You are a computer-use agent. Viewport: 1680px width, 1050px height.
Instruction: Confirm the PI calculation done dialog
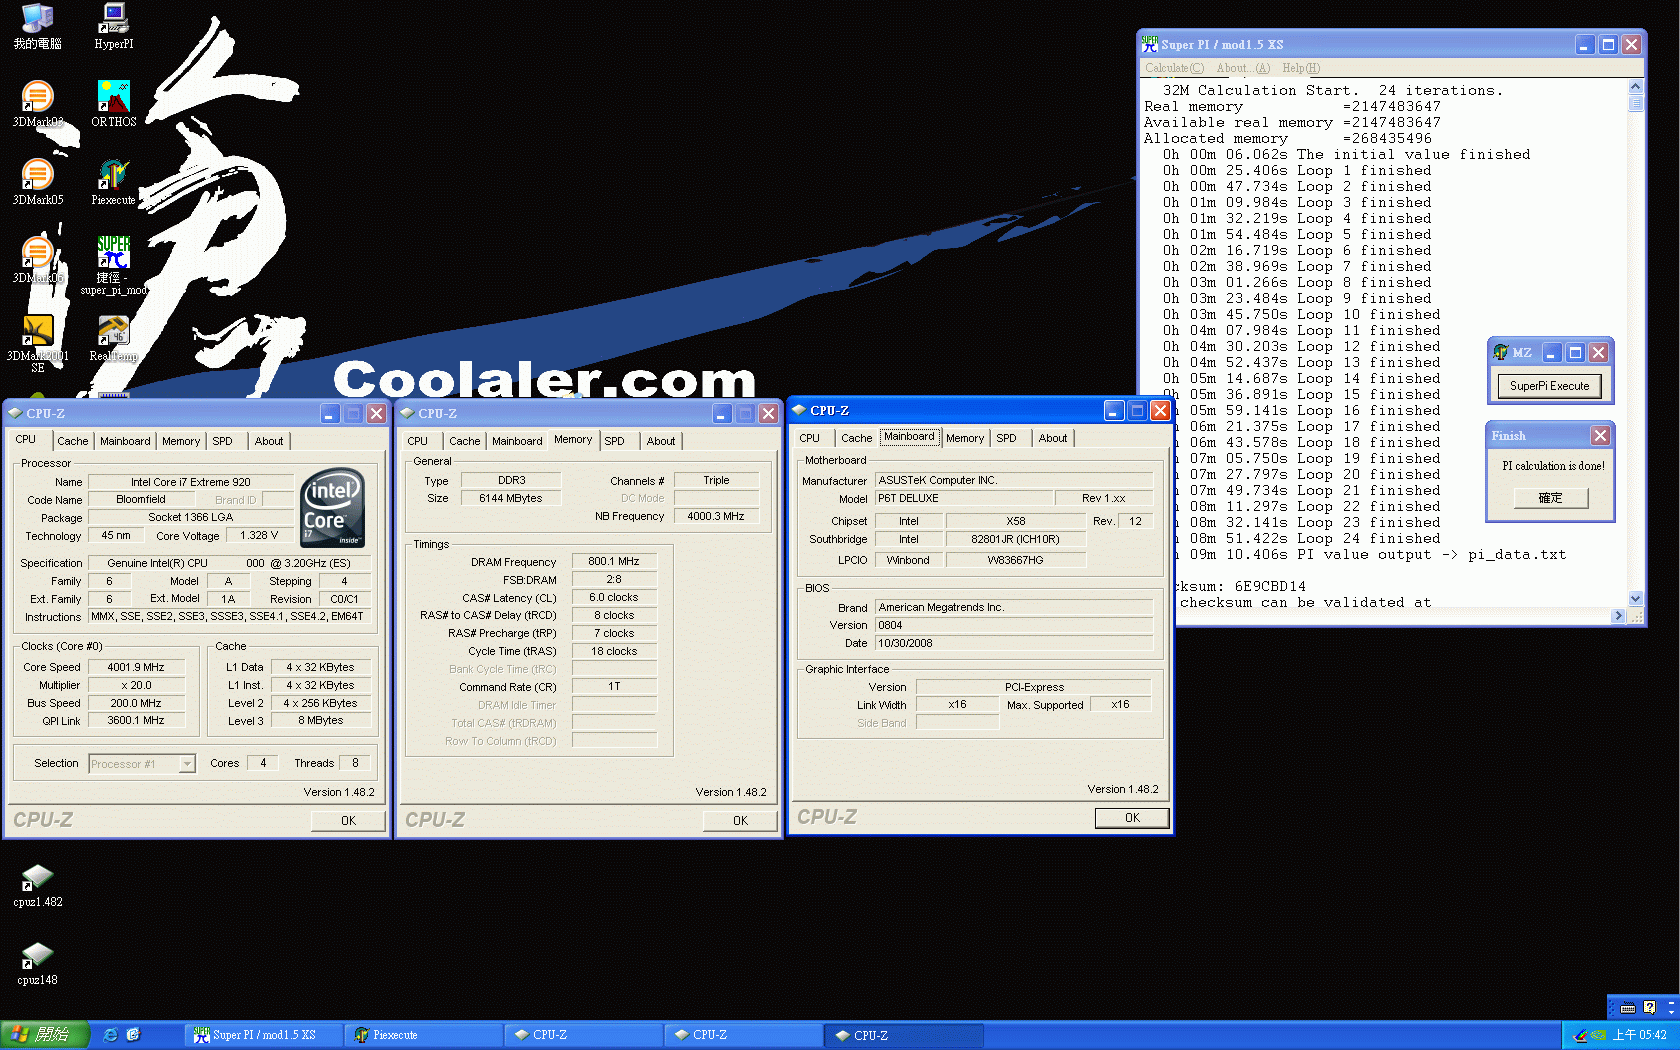1550,498
